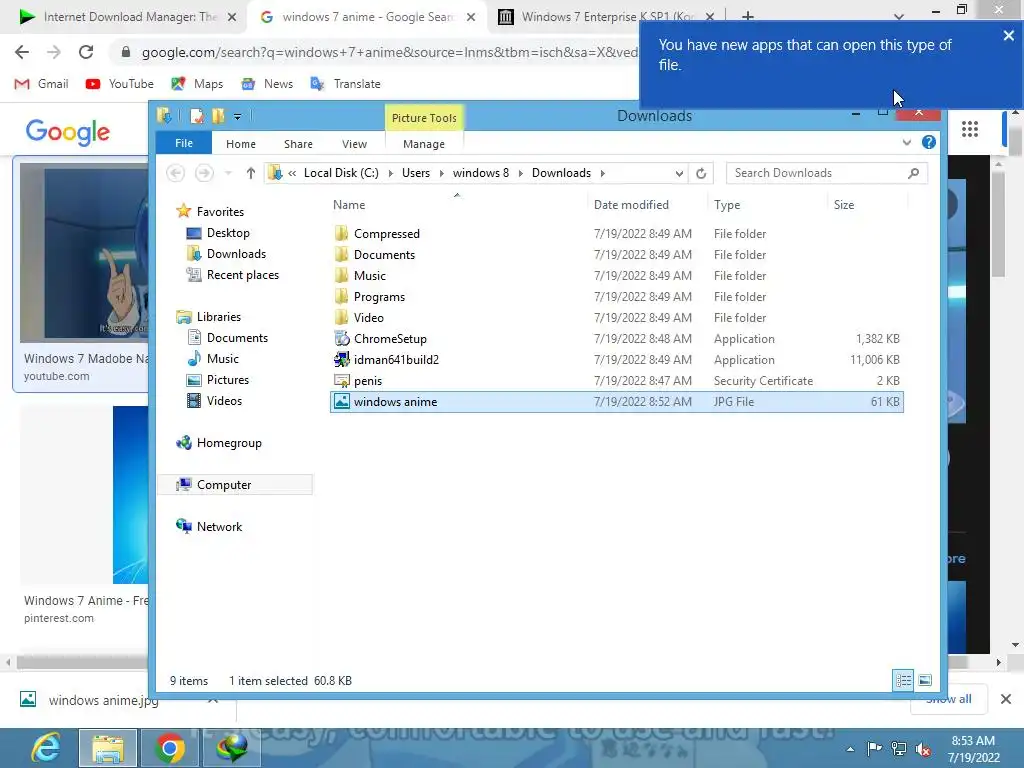Show hidden tray icons arrow
This screenshot has height=768, width=1024.
point(850,749)
